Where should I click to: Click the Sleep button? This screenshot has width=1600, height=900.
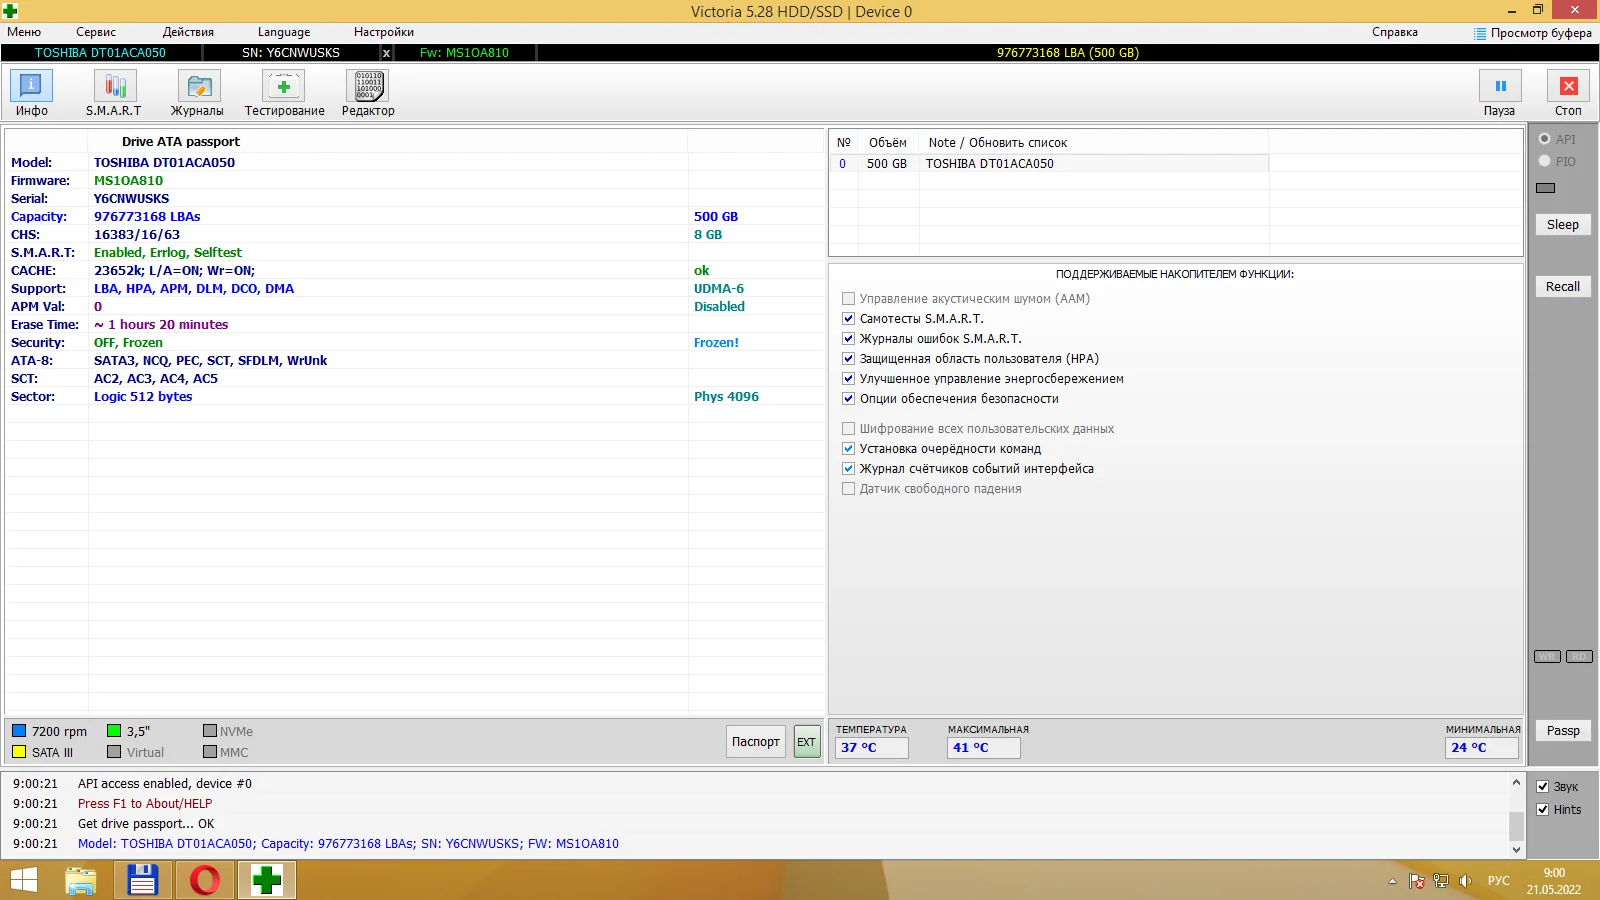(x=1563, y=225)
